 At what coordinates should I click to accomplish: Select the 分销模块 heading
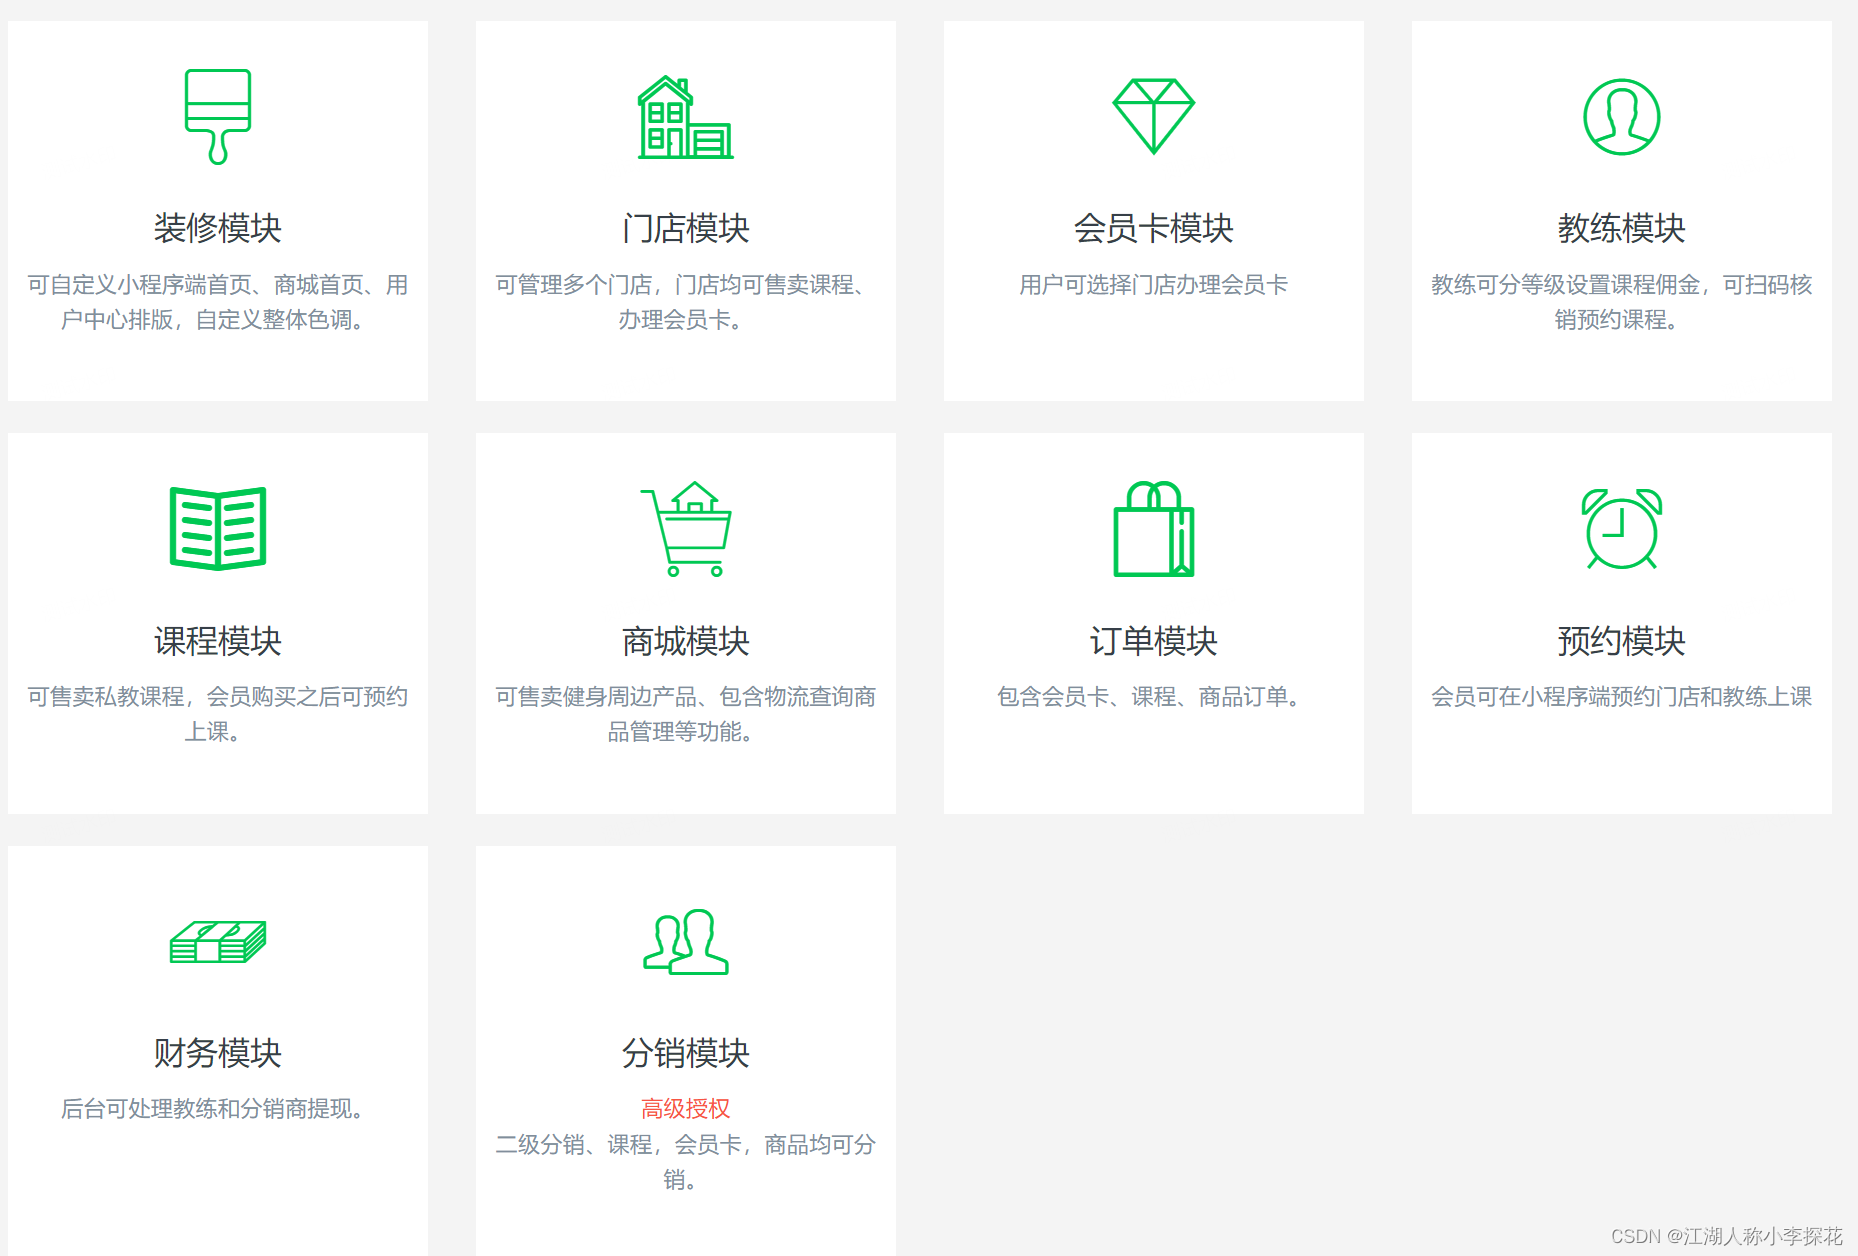click(x=686, y=1053)
